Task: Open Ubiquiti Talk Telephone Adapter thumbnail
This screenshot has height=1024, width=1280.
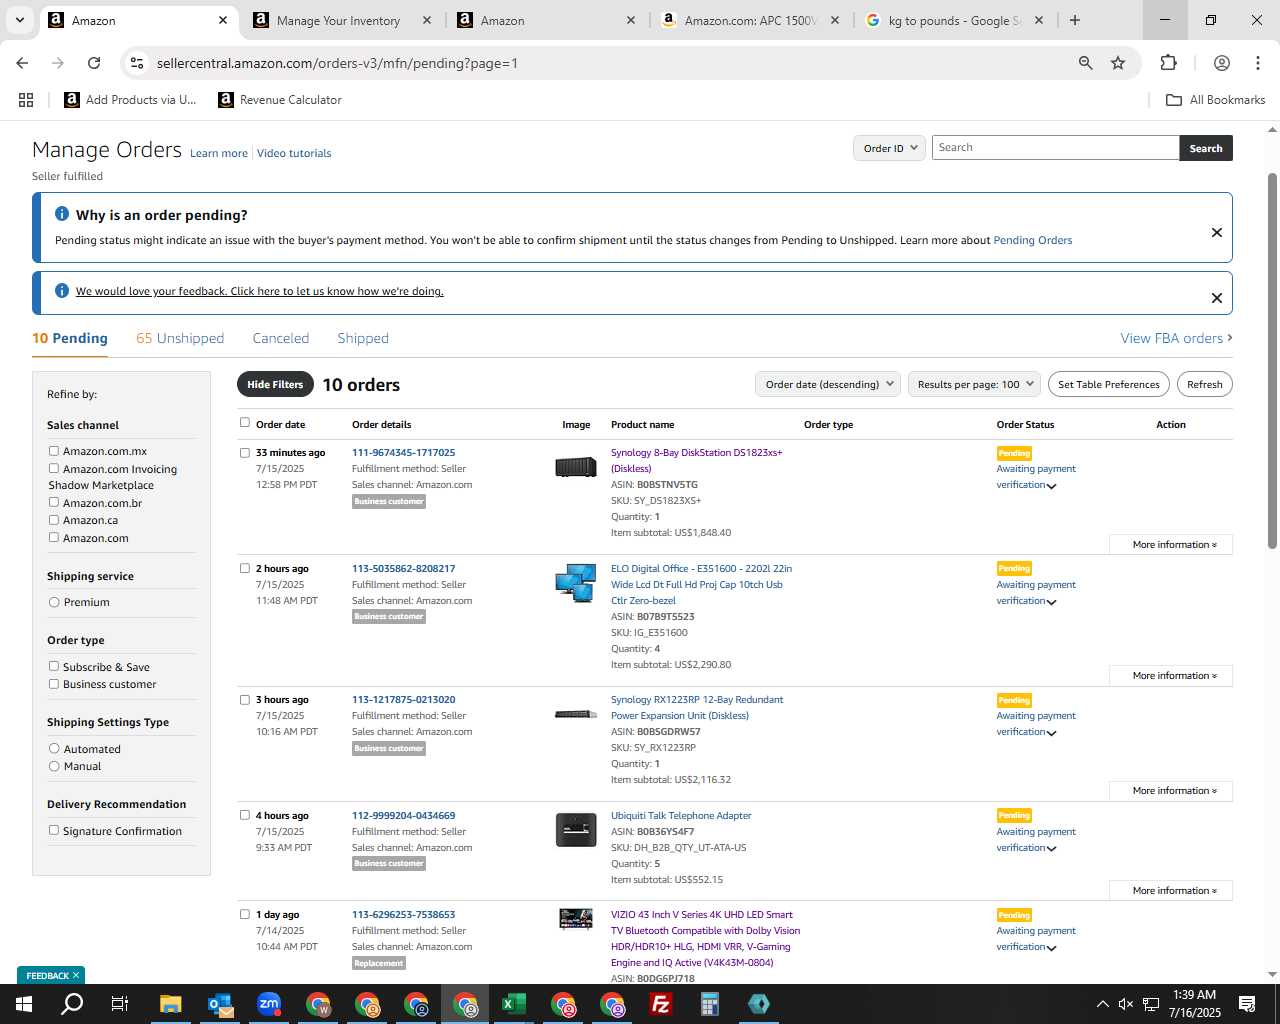Action: [576, 829]
